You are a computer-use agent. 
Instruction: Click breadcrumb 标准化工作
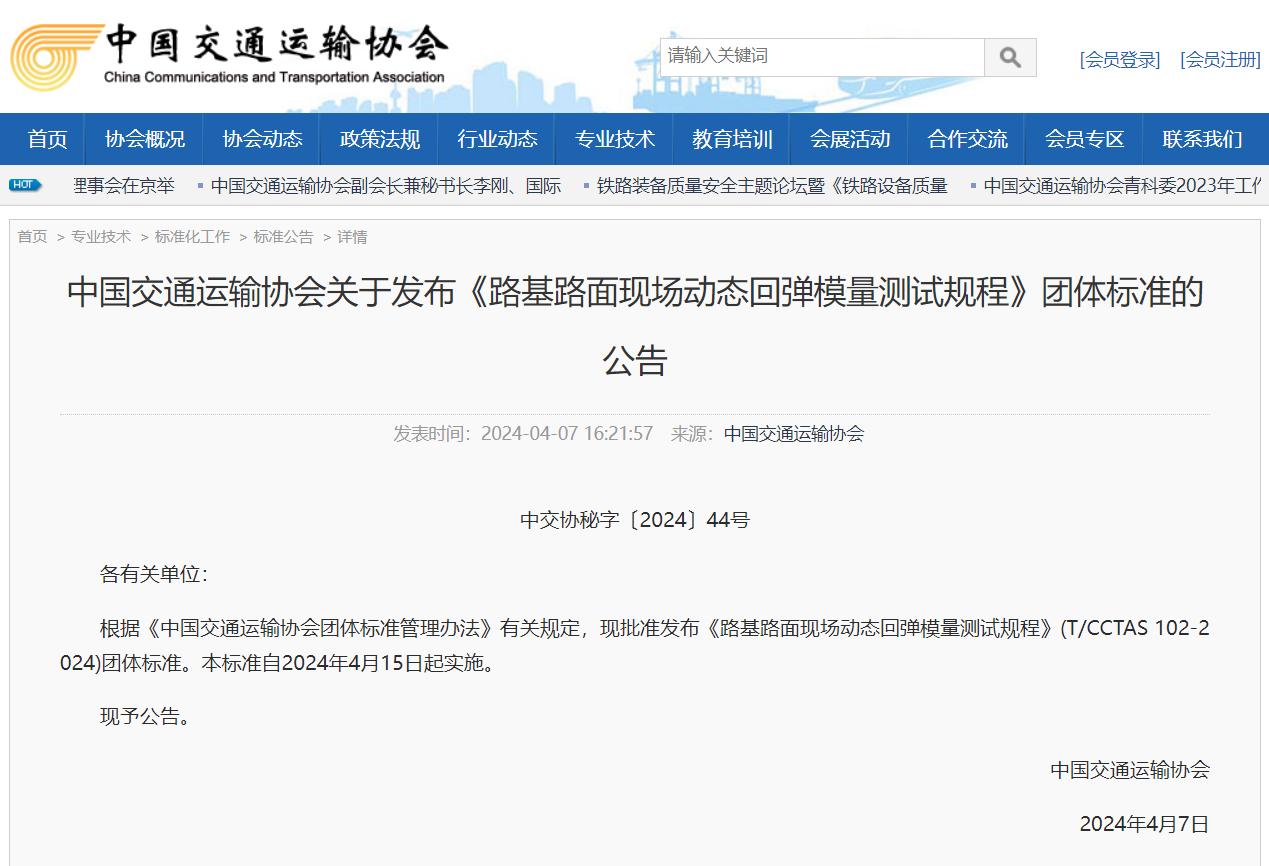[x=192, y=237]
